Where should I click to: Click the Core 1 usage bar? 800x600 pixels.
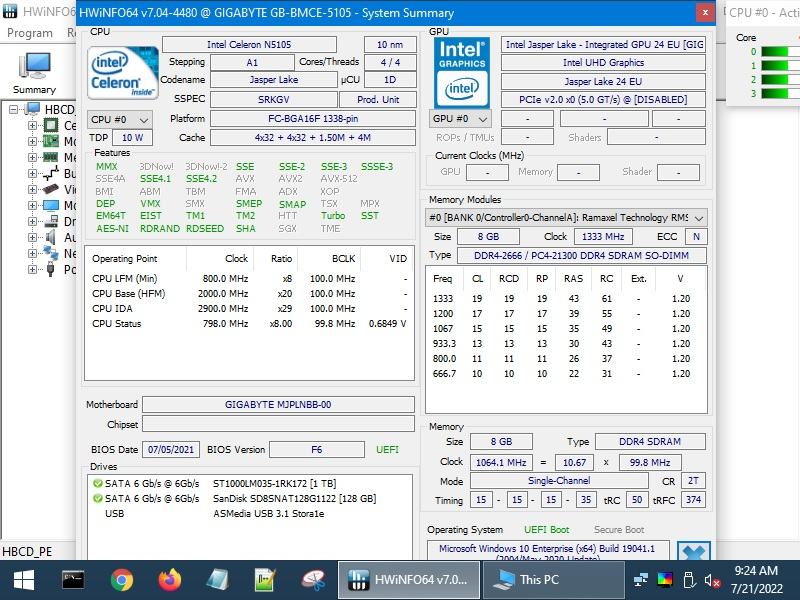(x=780, y=66)
